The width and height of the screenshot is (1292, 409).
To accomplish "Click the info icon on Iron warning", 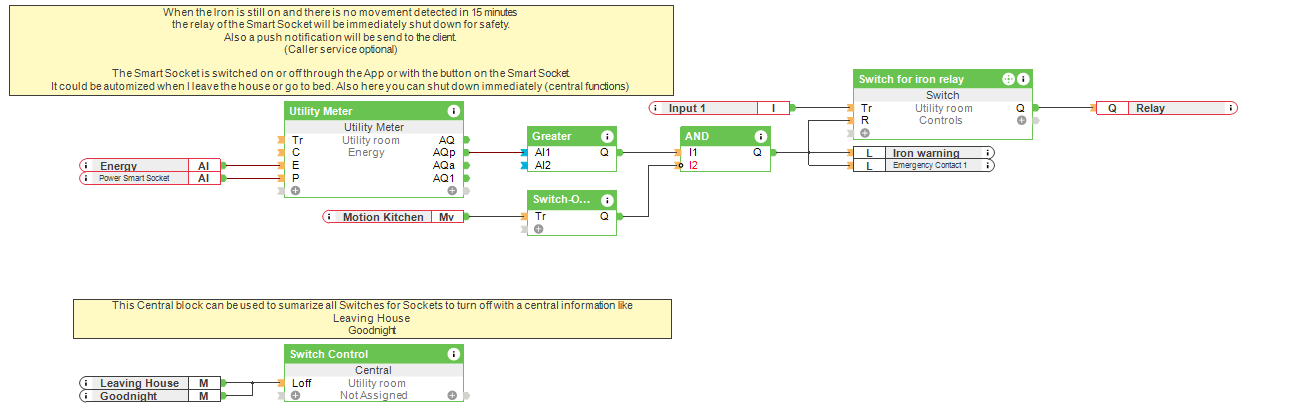I will (988, 153).
